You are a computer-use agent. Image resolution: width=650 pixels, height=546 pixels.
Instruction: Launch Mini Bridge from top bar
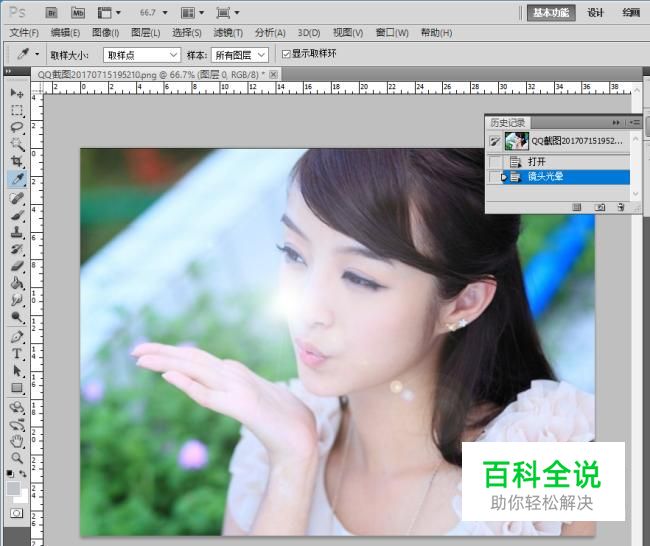[78, 13]
